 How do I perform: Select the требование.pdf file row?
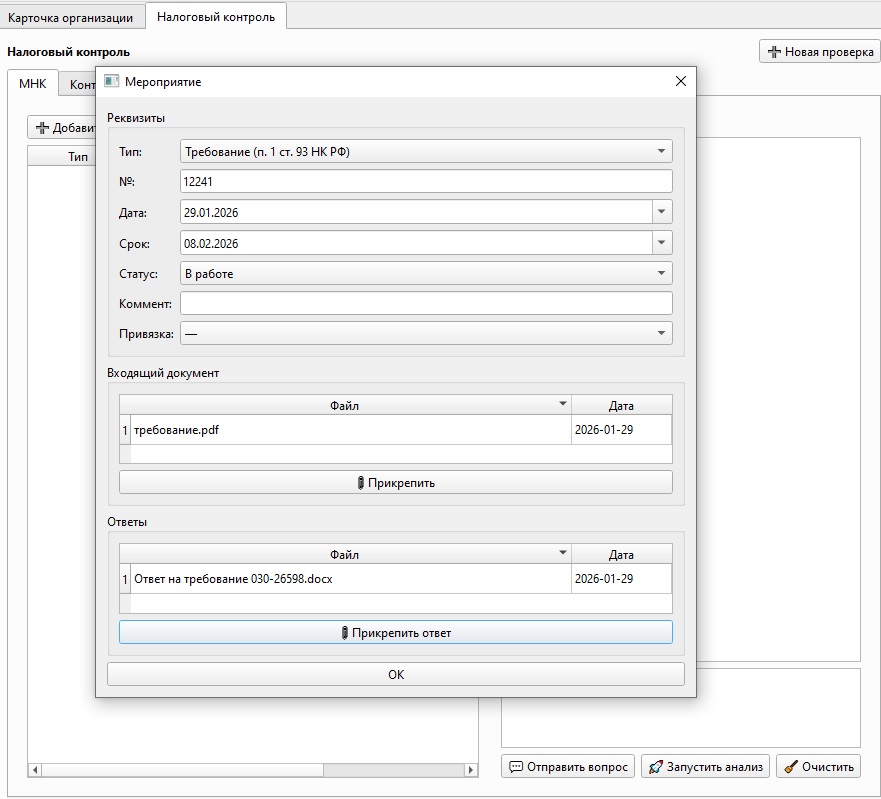point(350,429)
